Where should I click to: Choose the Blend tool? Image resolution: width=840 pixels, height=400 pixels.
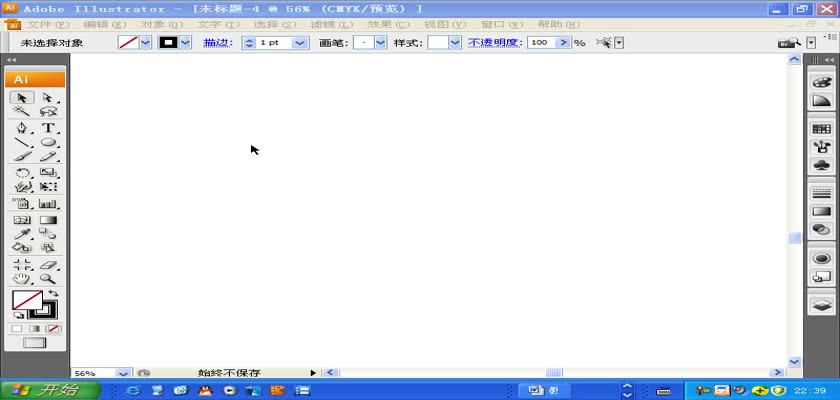(48, 234)
